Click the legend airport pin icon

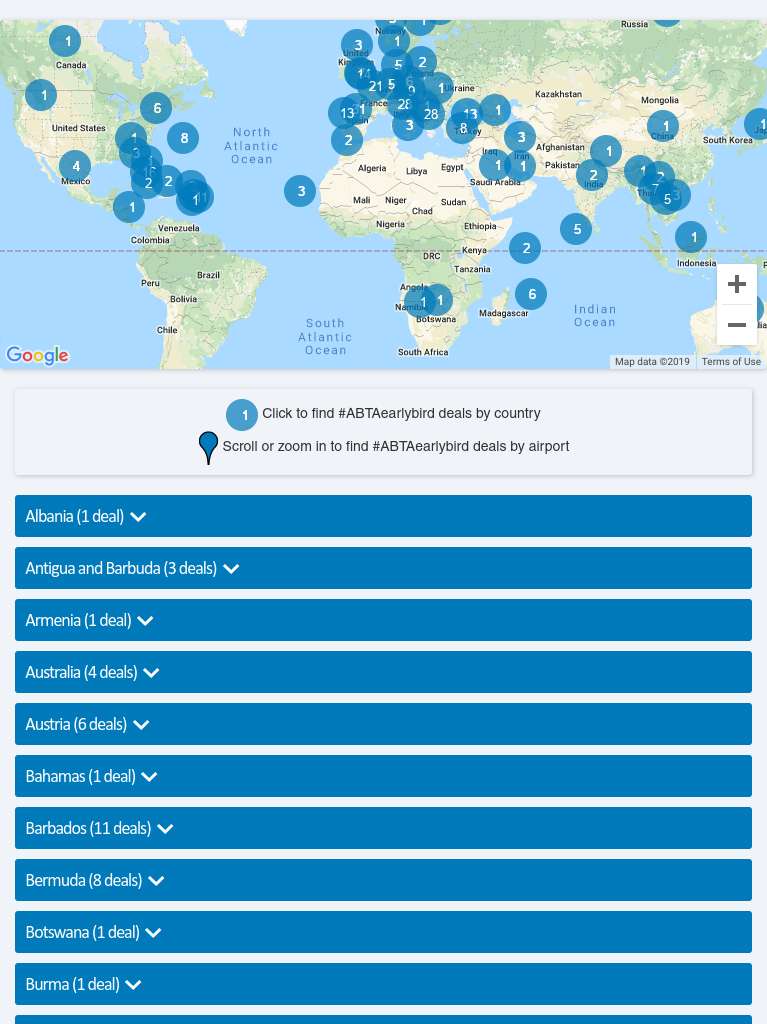coord(208,448)
